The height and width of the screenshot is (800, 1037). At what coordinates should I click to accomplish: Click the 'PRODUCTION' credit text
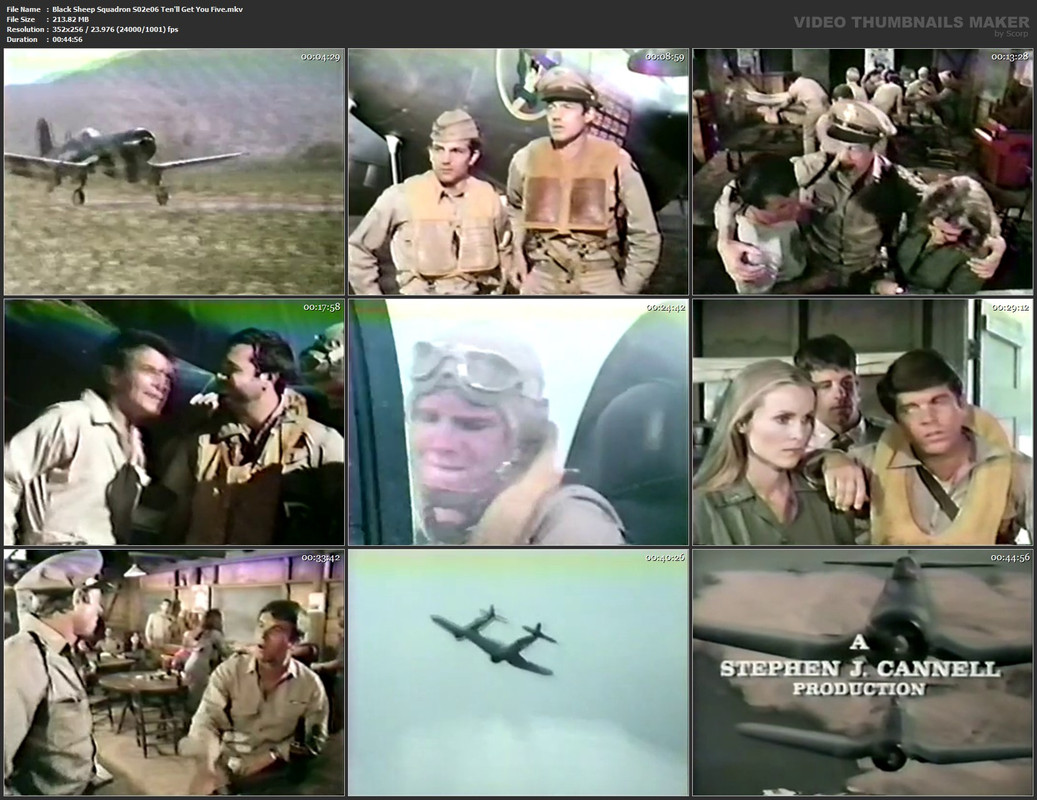click(x=859, y=689)
